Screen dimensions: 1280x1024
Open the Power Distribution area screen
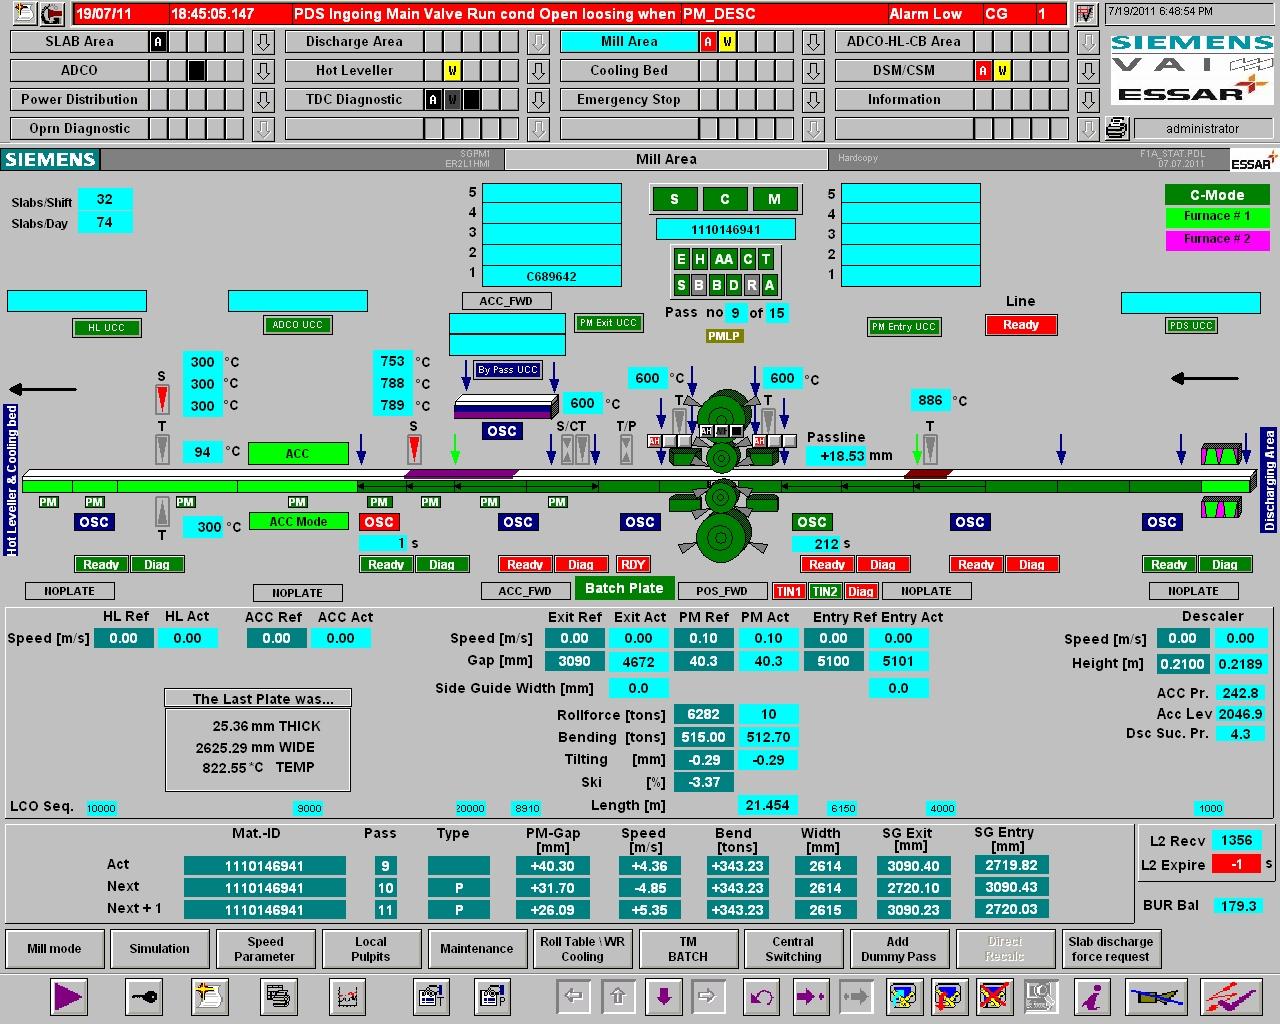pos(79,100)
